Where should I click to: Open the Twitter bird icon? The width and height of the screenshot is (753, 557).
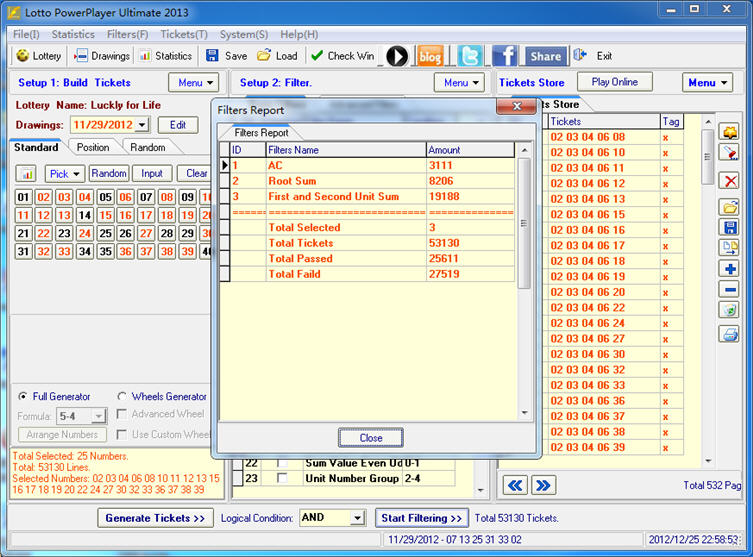click(470, 56)
